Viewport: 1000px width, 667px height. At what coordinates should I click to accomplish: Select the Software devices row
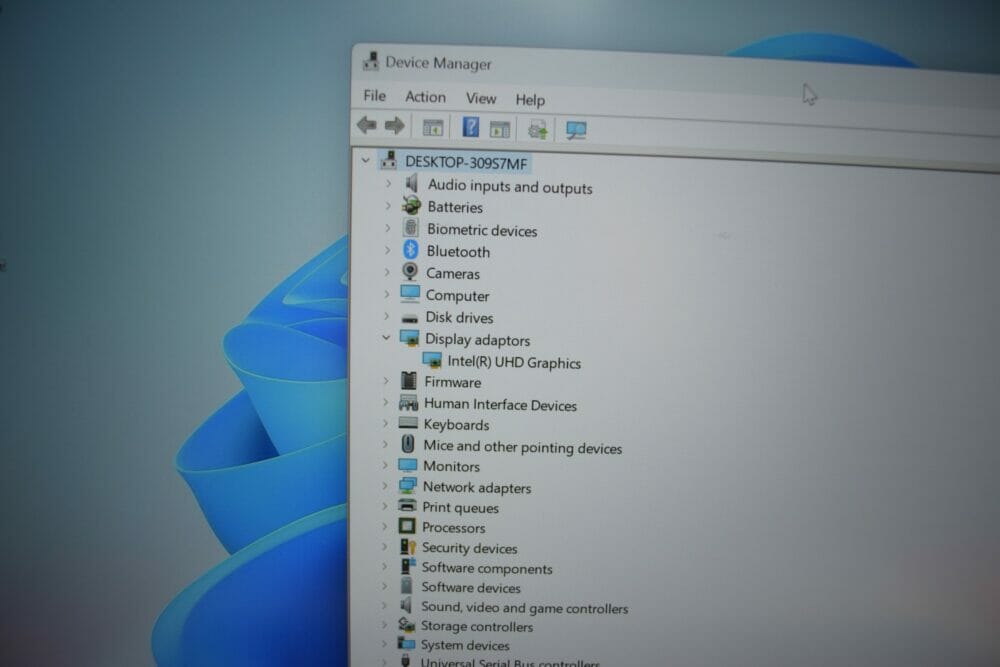pos(471,587)
